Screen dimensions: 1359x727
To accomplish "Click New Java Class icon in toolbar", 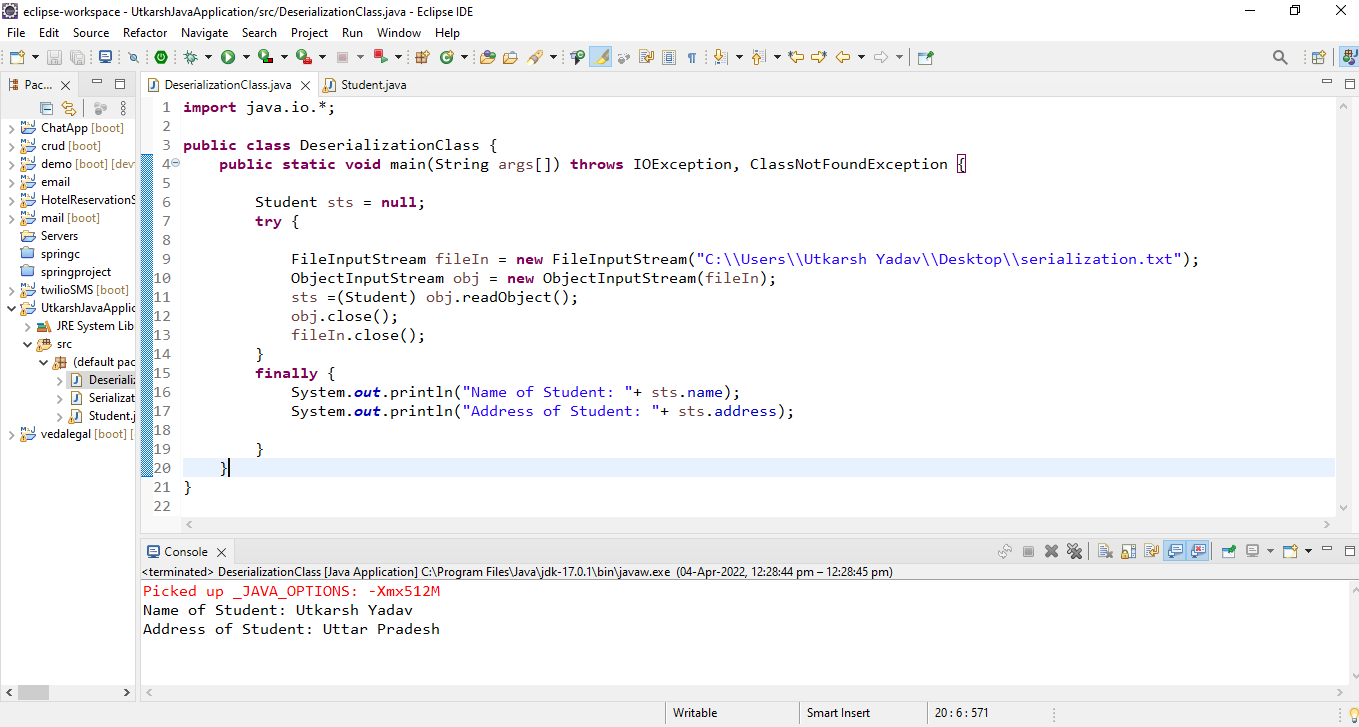I will point(447,58).
